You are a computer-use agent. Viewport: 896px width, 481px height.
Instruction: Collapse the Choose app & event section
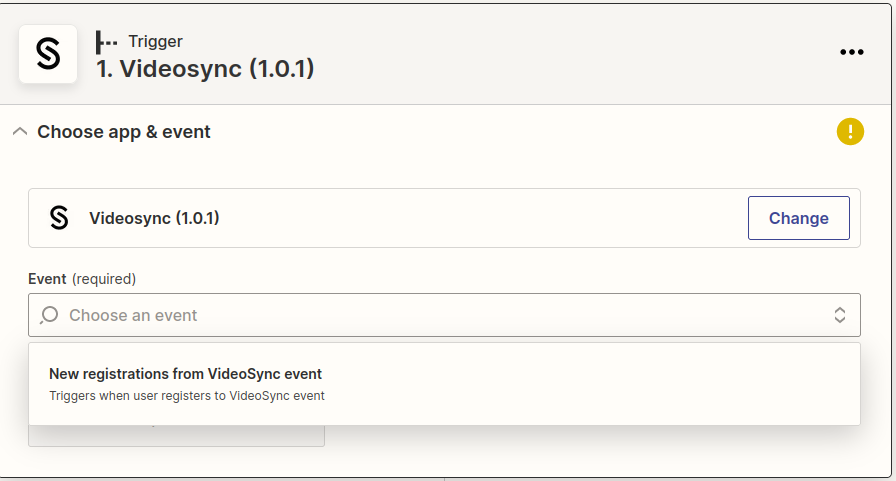click(19, 132)
